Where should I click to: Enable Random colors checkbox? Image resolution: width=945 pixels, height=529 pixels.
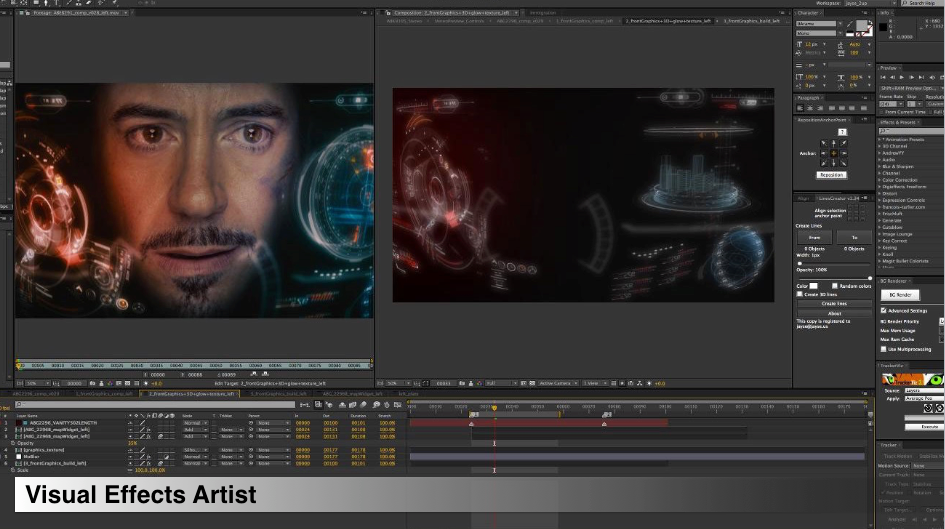pyautogui.click(x=835, y=286)
